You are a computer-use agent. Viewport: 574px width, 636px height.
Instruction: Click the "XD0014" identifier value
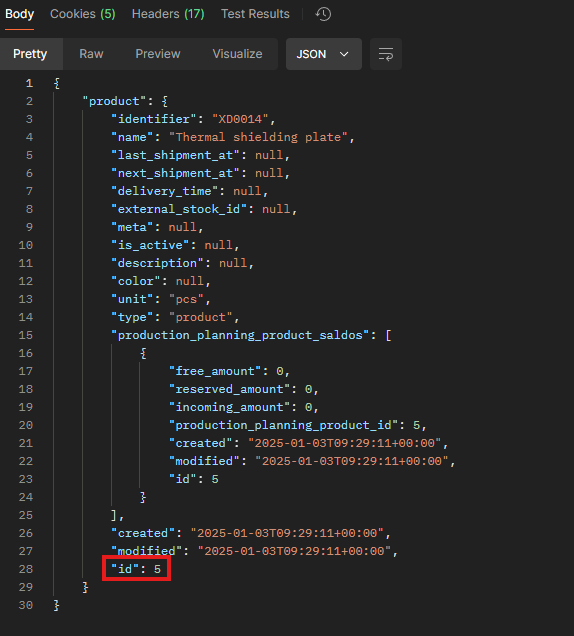(x=240, y=119)
